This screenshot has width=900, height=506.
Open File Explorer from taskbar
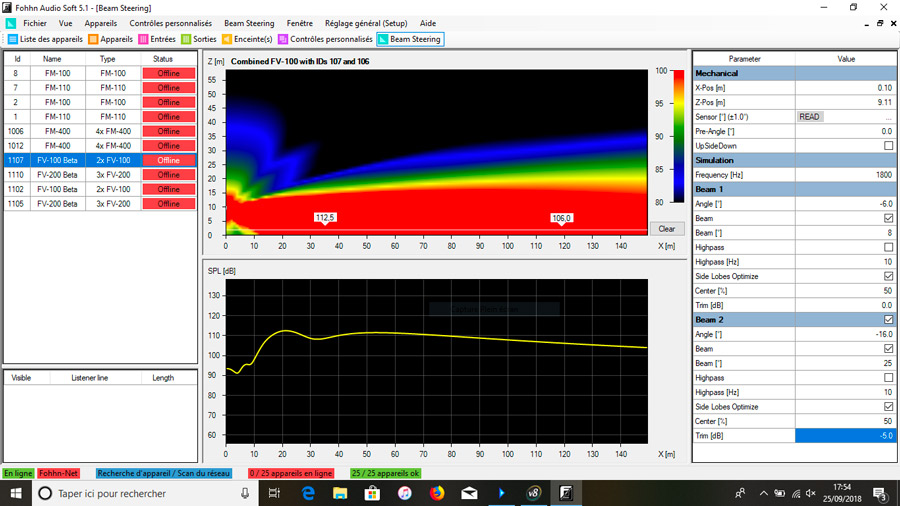pyautogui.click(x=340, y=493)
